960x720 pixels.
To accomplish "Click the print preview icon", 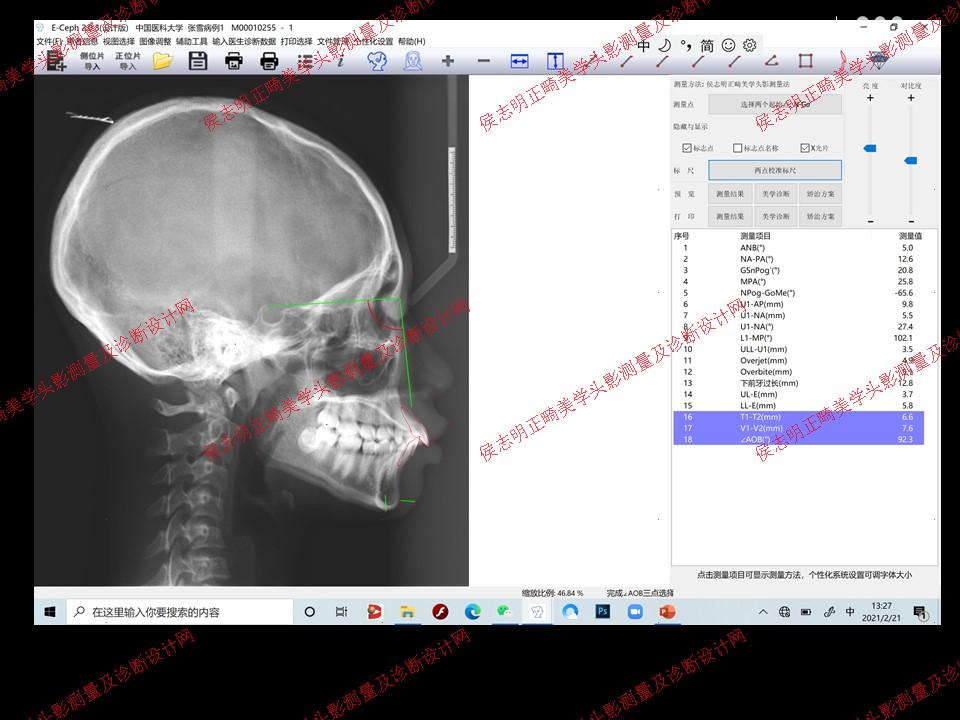I will coord(234,61).
